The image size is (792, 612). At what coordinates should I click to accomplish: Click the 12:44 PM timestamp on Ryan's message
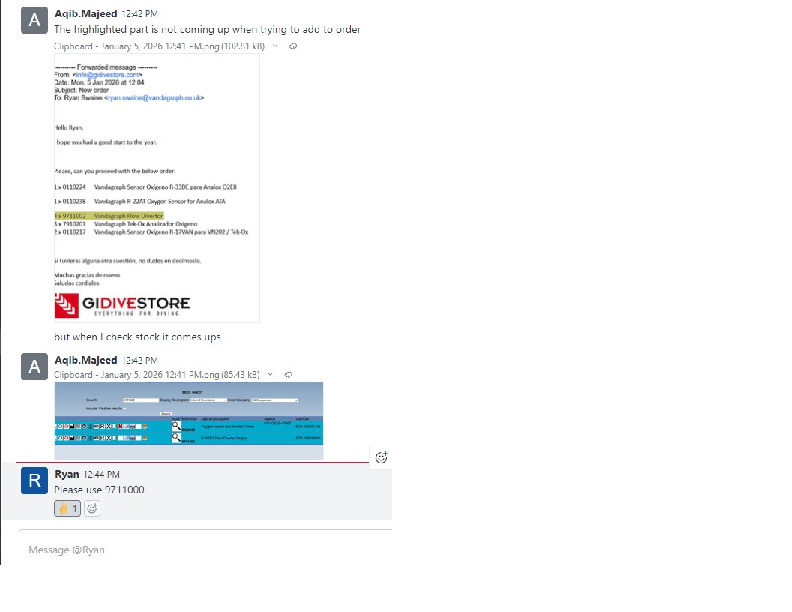click(101, 474)
